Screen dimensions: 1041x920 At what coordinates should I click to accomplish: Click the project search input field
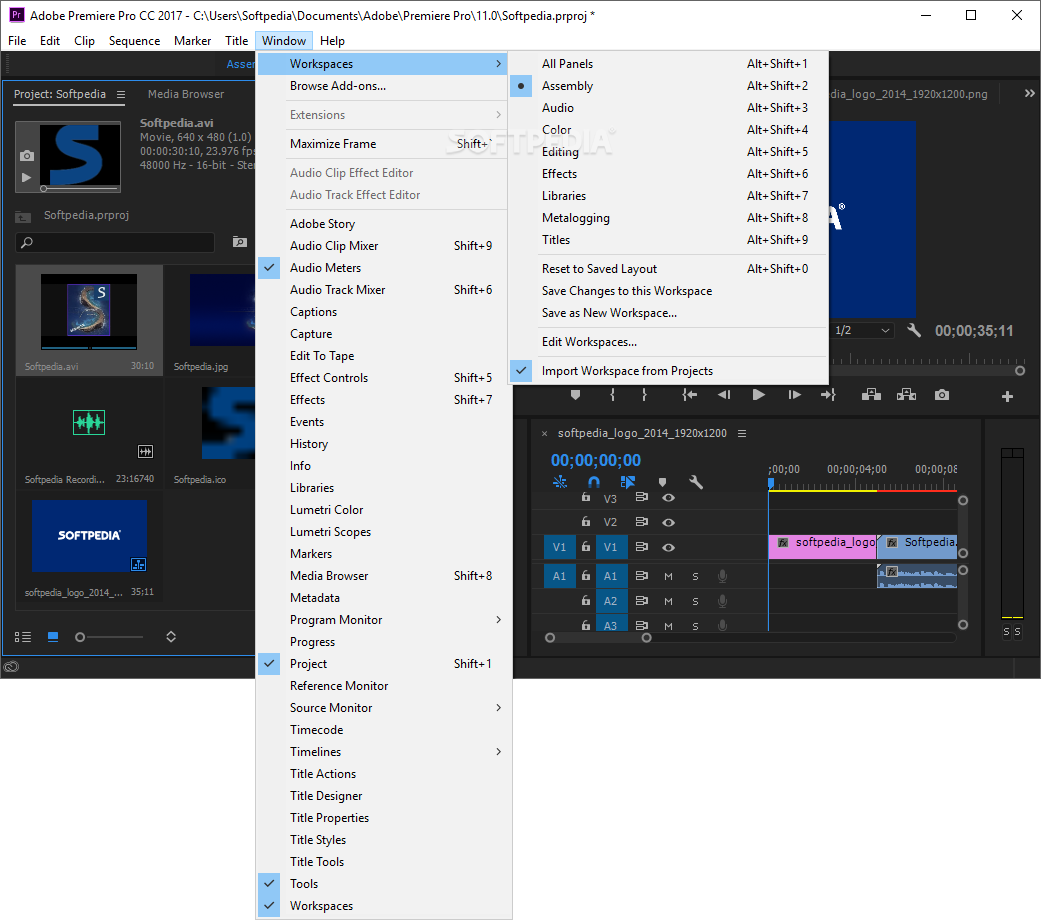[x=115, y=242]
